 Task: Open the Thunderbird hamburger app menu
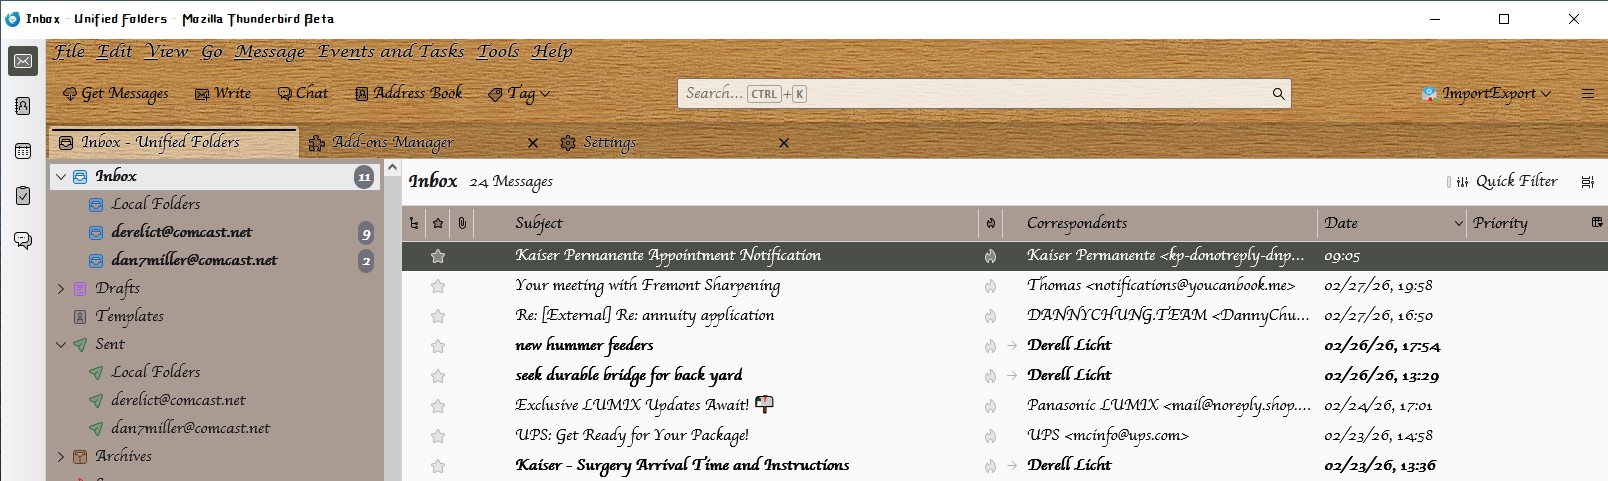coord(1588,93)
